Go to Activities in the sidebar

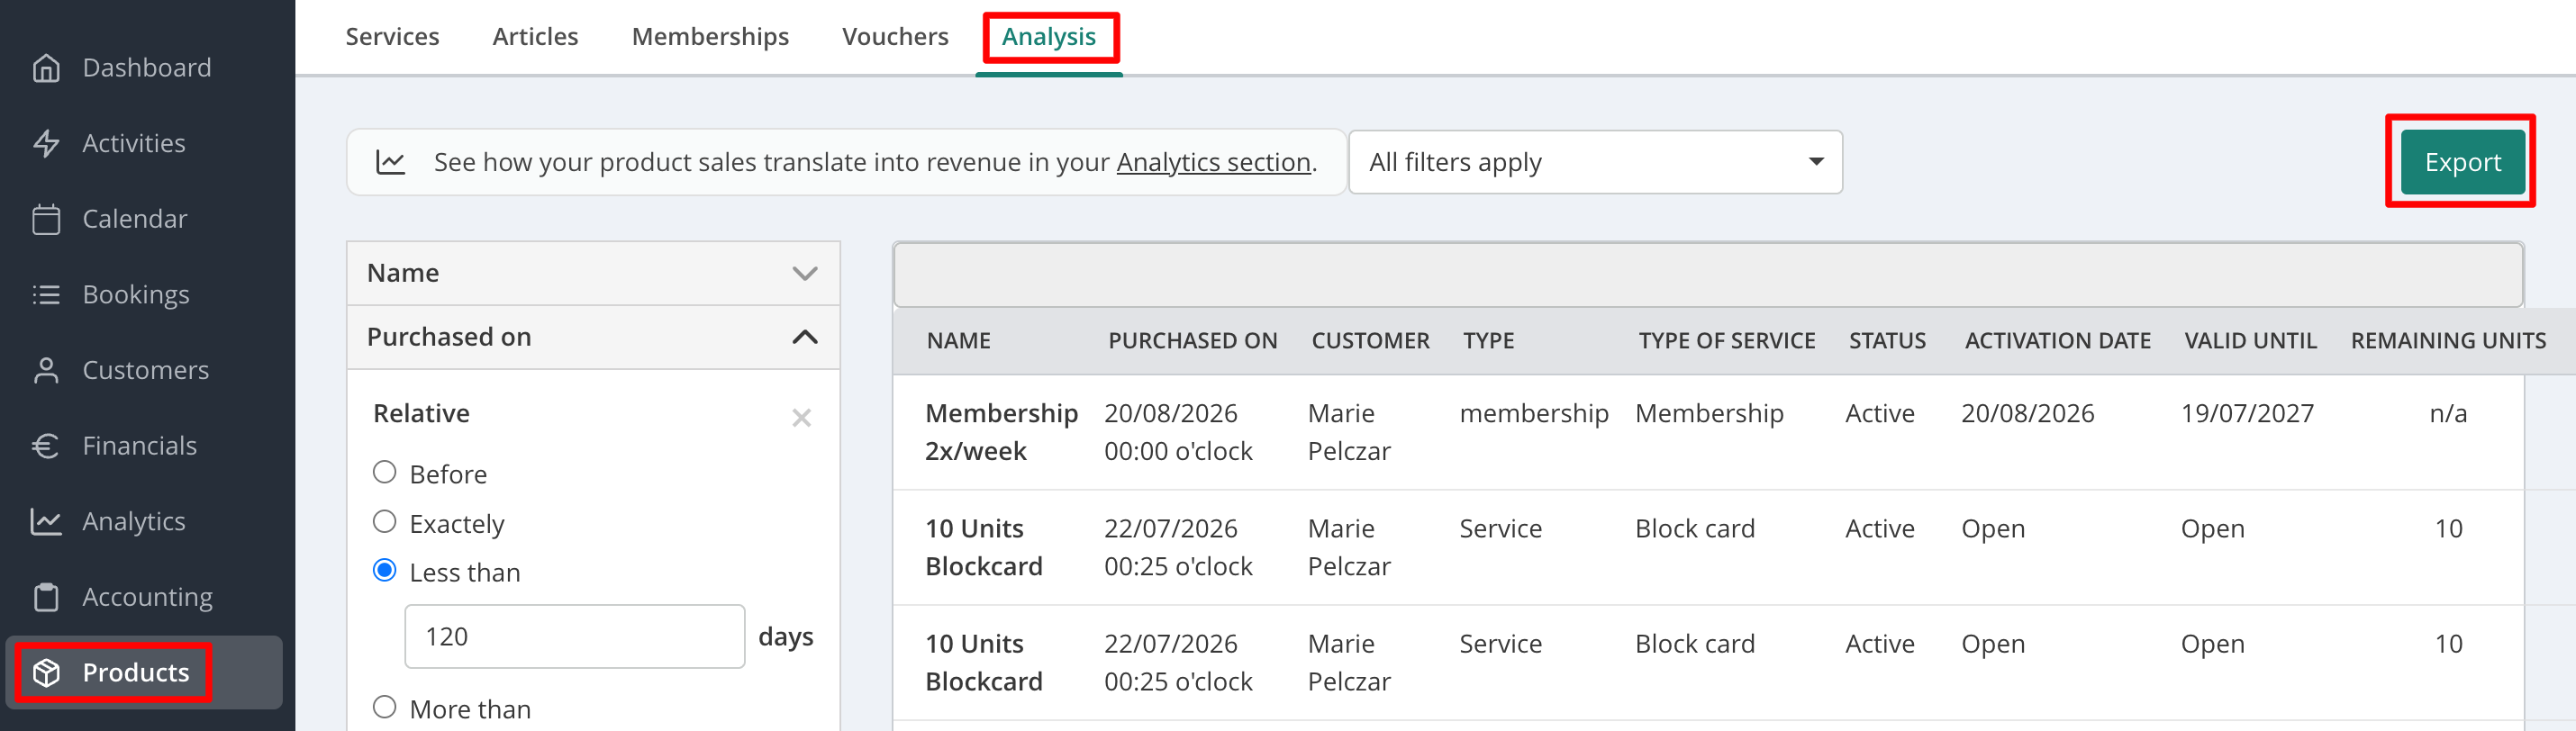pos(134,143)
